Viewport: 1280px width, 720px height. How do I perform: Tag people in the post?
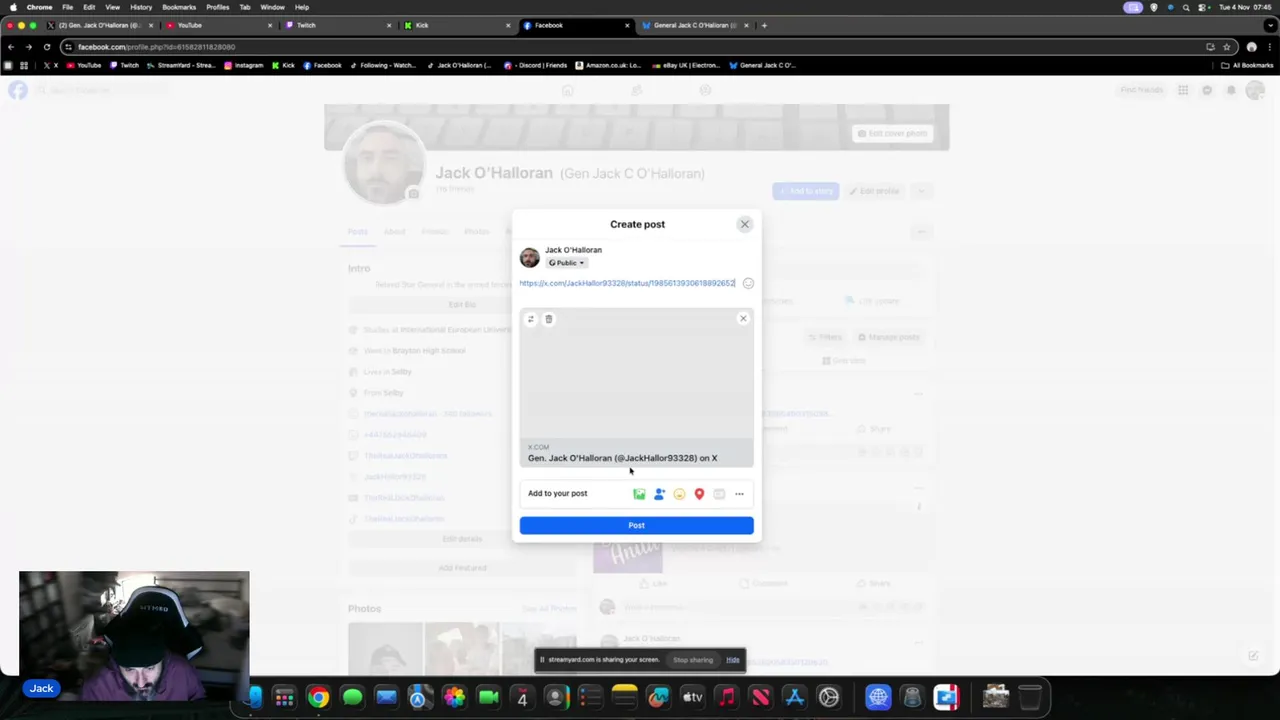click(x=659, y=494)
